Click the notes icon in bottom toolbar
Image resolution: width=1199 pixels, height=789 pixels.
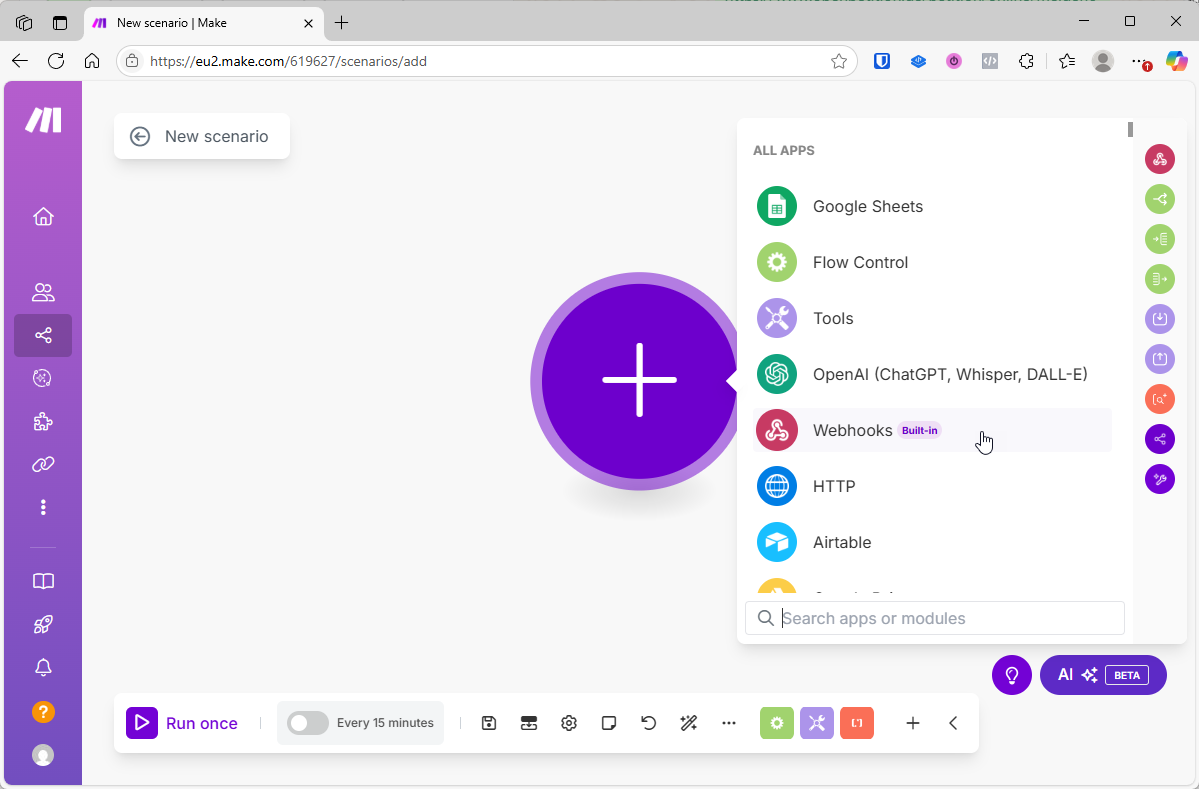[609, 723]
